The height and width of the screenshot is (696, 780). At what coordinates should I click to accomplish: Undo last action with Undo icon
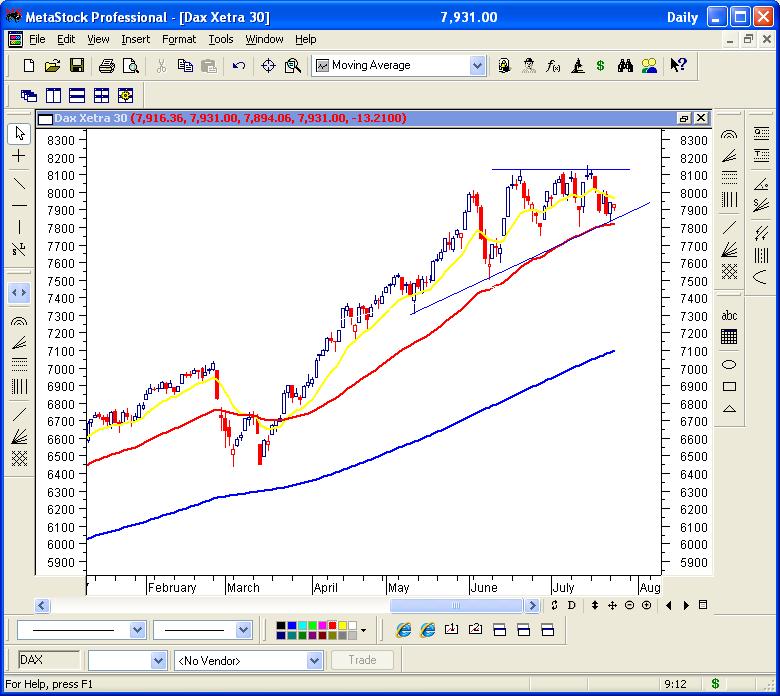pyautogui.click(x=239, y=65)
